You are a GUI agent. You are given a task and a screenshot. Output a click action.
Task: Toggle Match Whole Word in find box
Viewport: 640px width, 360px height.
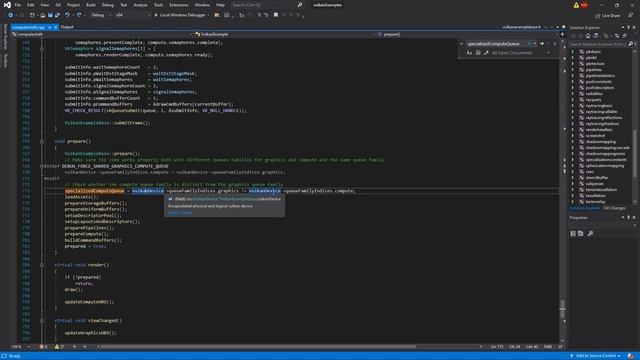coord(478,53)
